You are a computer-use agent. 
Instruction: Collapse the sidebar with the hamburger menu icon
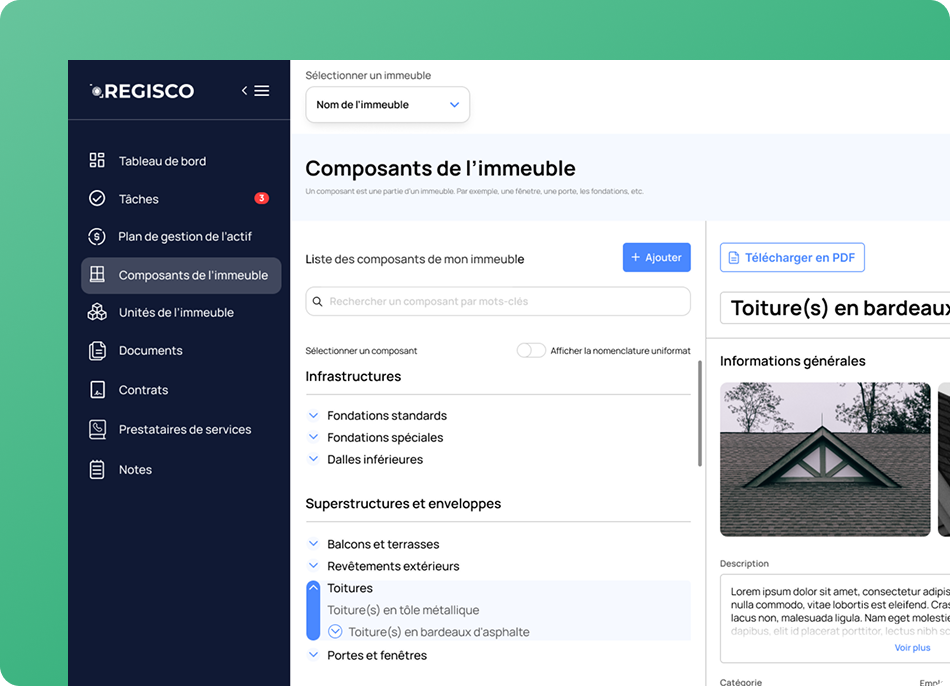(x=262, y=90)
